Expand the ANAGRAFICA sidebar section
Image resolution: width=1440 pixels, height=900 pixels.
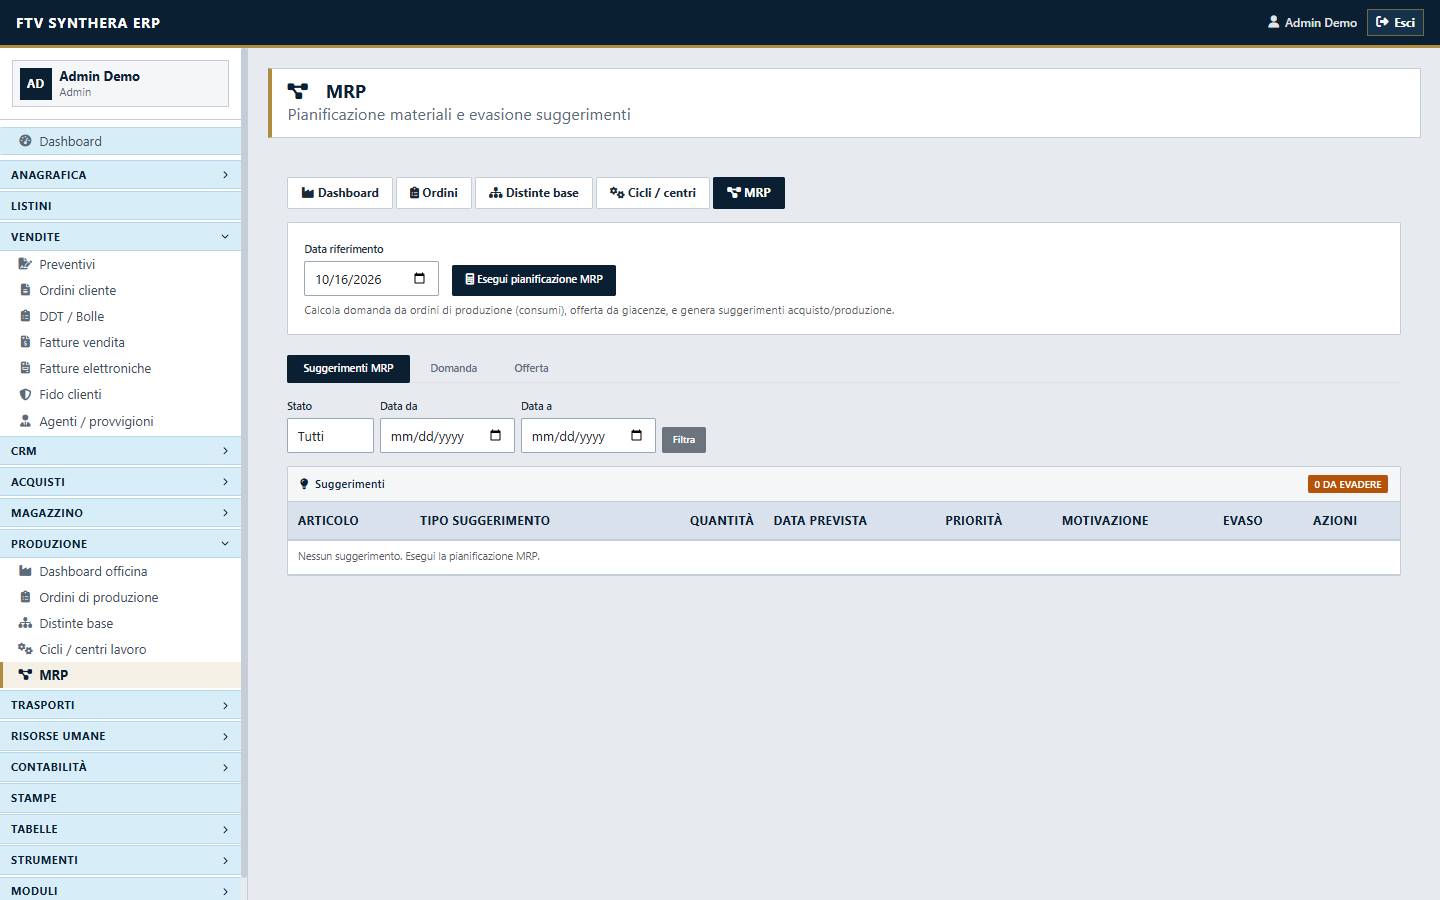120,175
